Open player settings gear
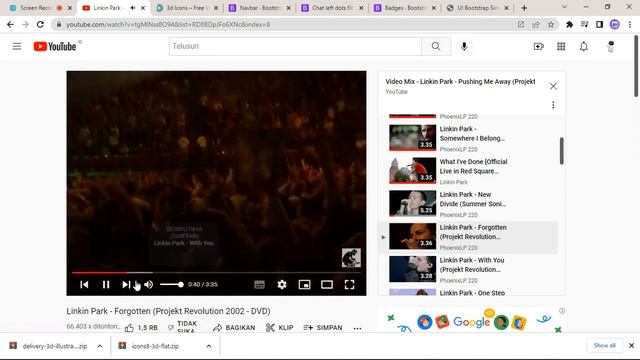Viewport: 640px width, 360px height. 282,284
